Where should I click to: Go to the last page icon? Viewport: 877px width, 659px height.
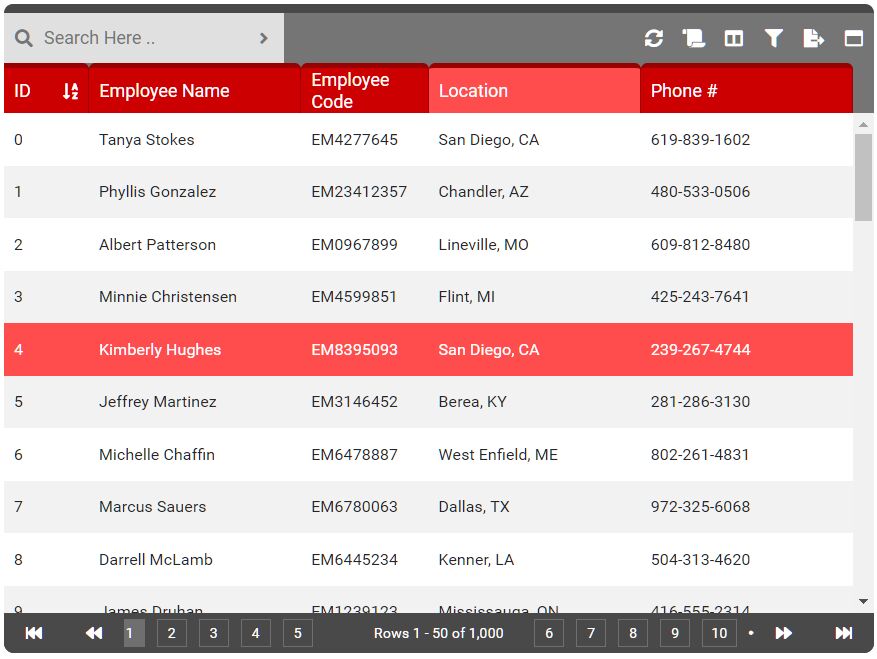(x=843, y=633)
